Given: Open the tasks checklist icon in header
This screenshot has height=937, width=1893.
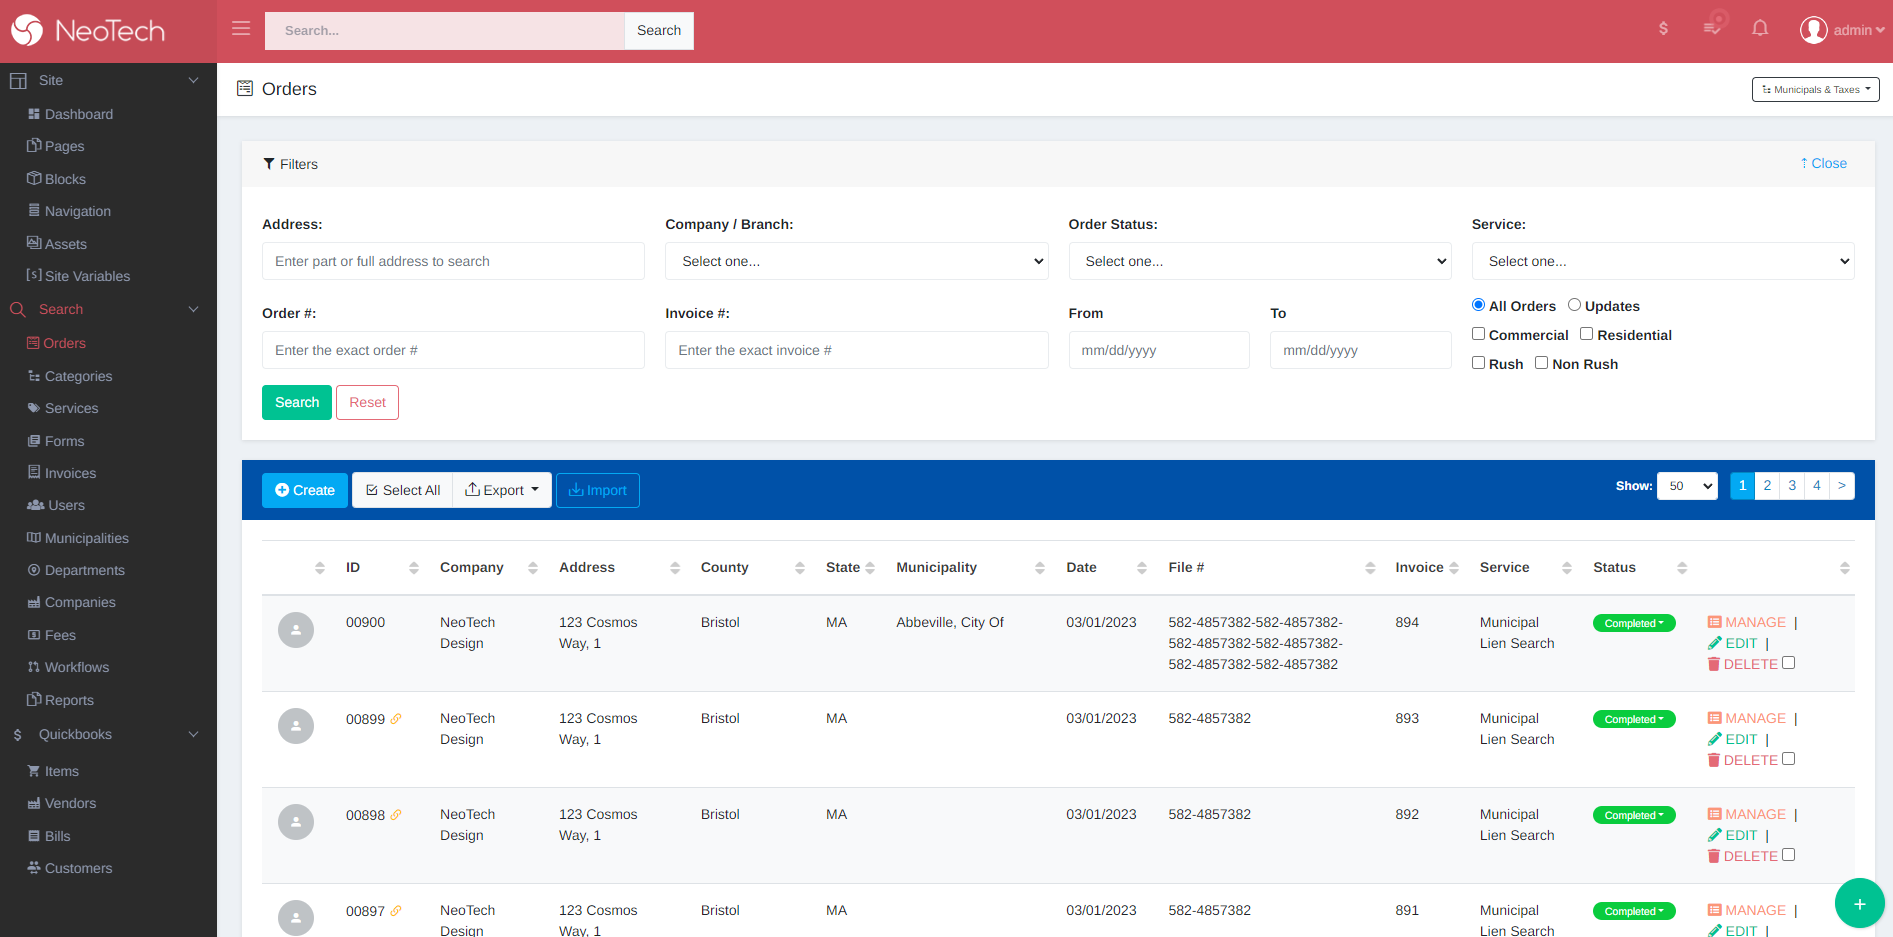Looking at the screenshot, I should (1713, 27).
